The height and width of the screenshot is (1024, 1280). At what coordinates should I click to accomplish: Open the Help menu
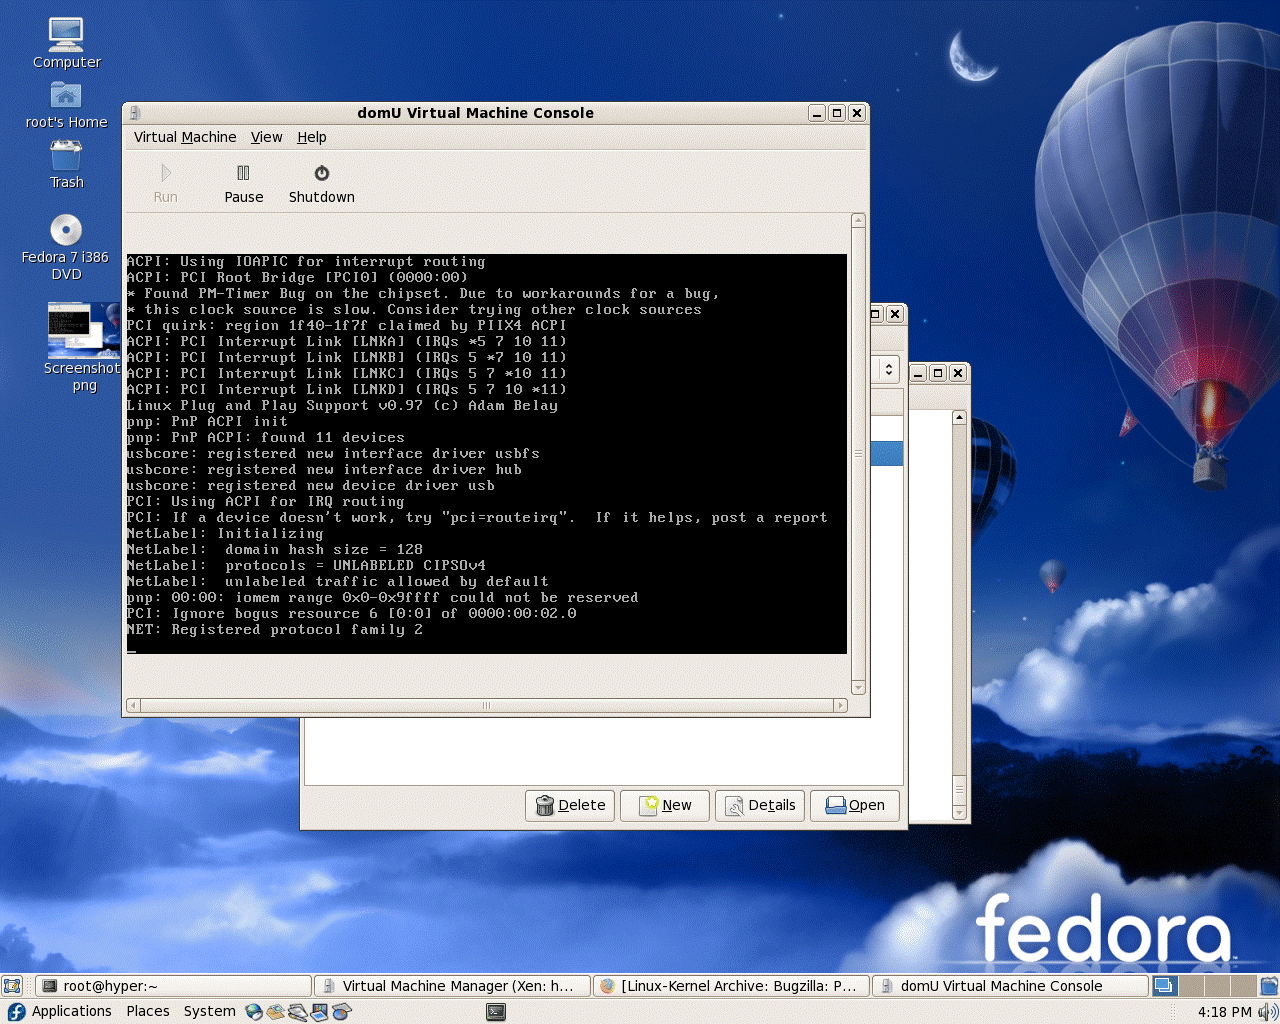(311, 137)
